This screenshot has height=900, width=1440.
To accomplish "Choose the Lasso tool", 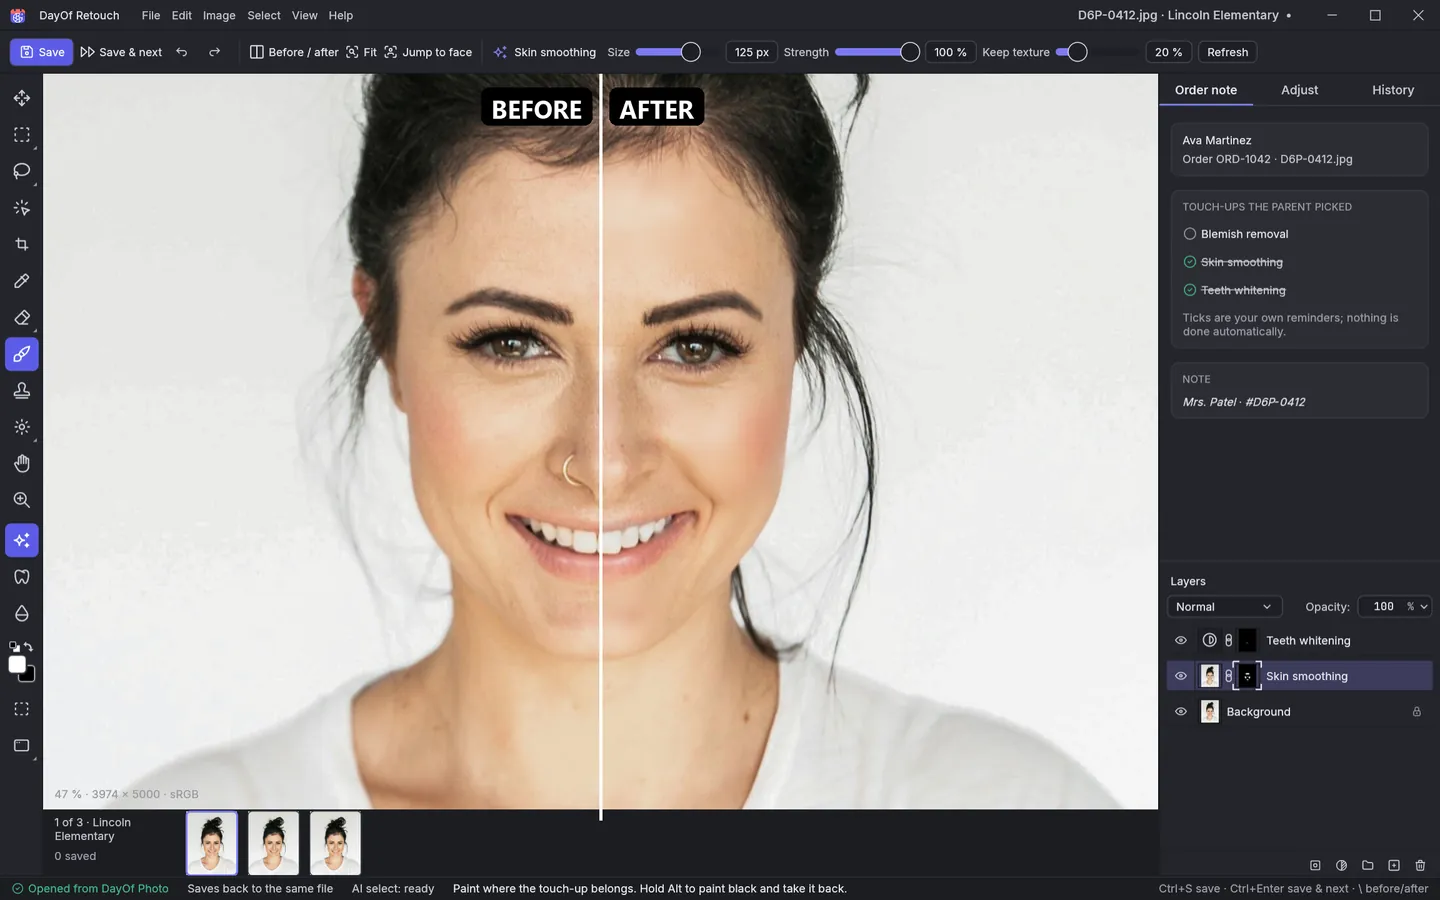I will (22, 171).
